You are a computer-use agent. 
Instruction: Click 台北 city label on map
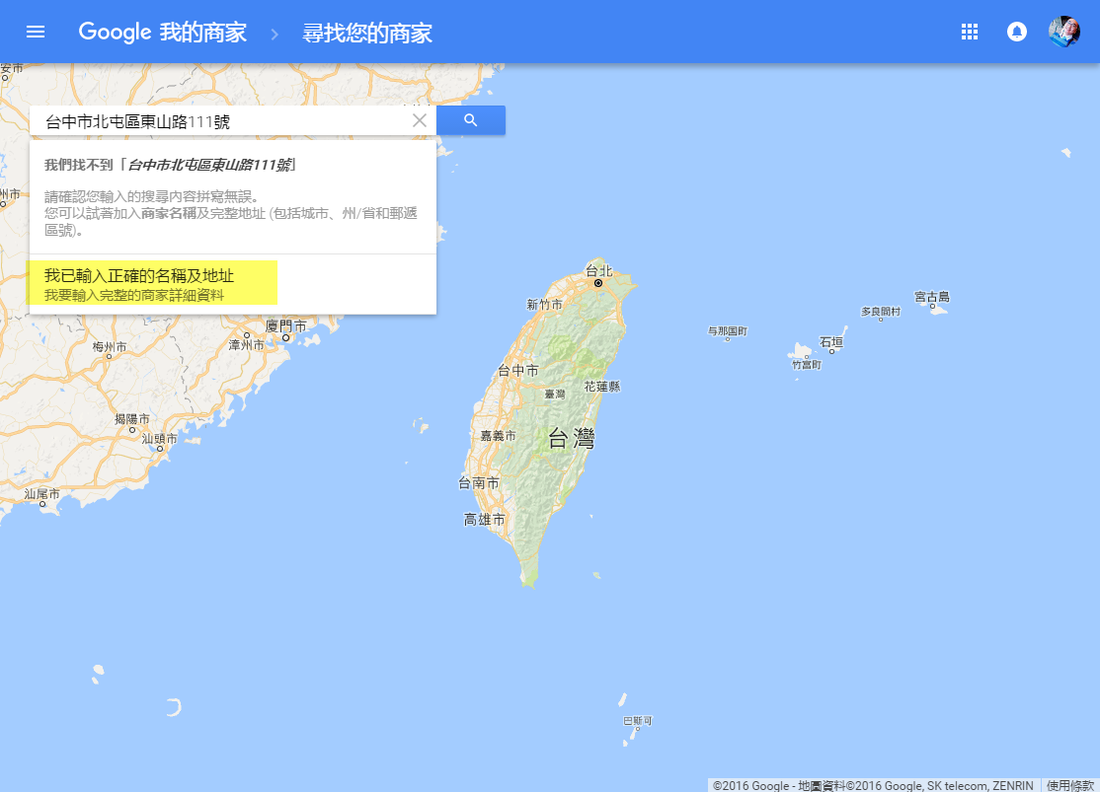pos(598,271)
